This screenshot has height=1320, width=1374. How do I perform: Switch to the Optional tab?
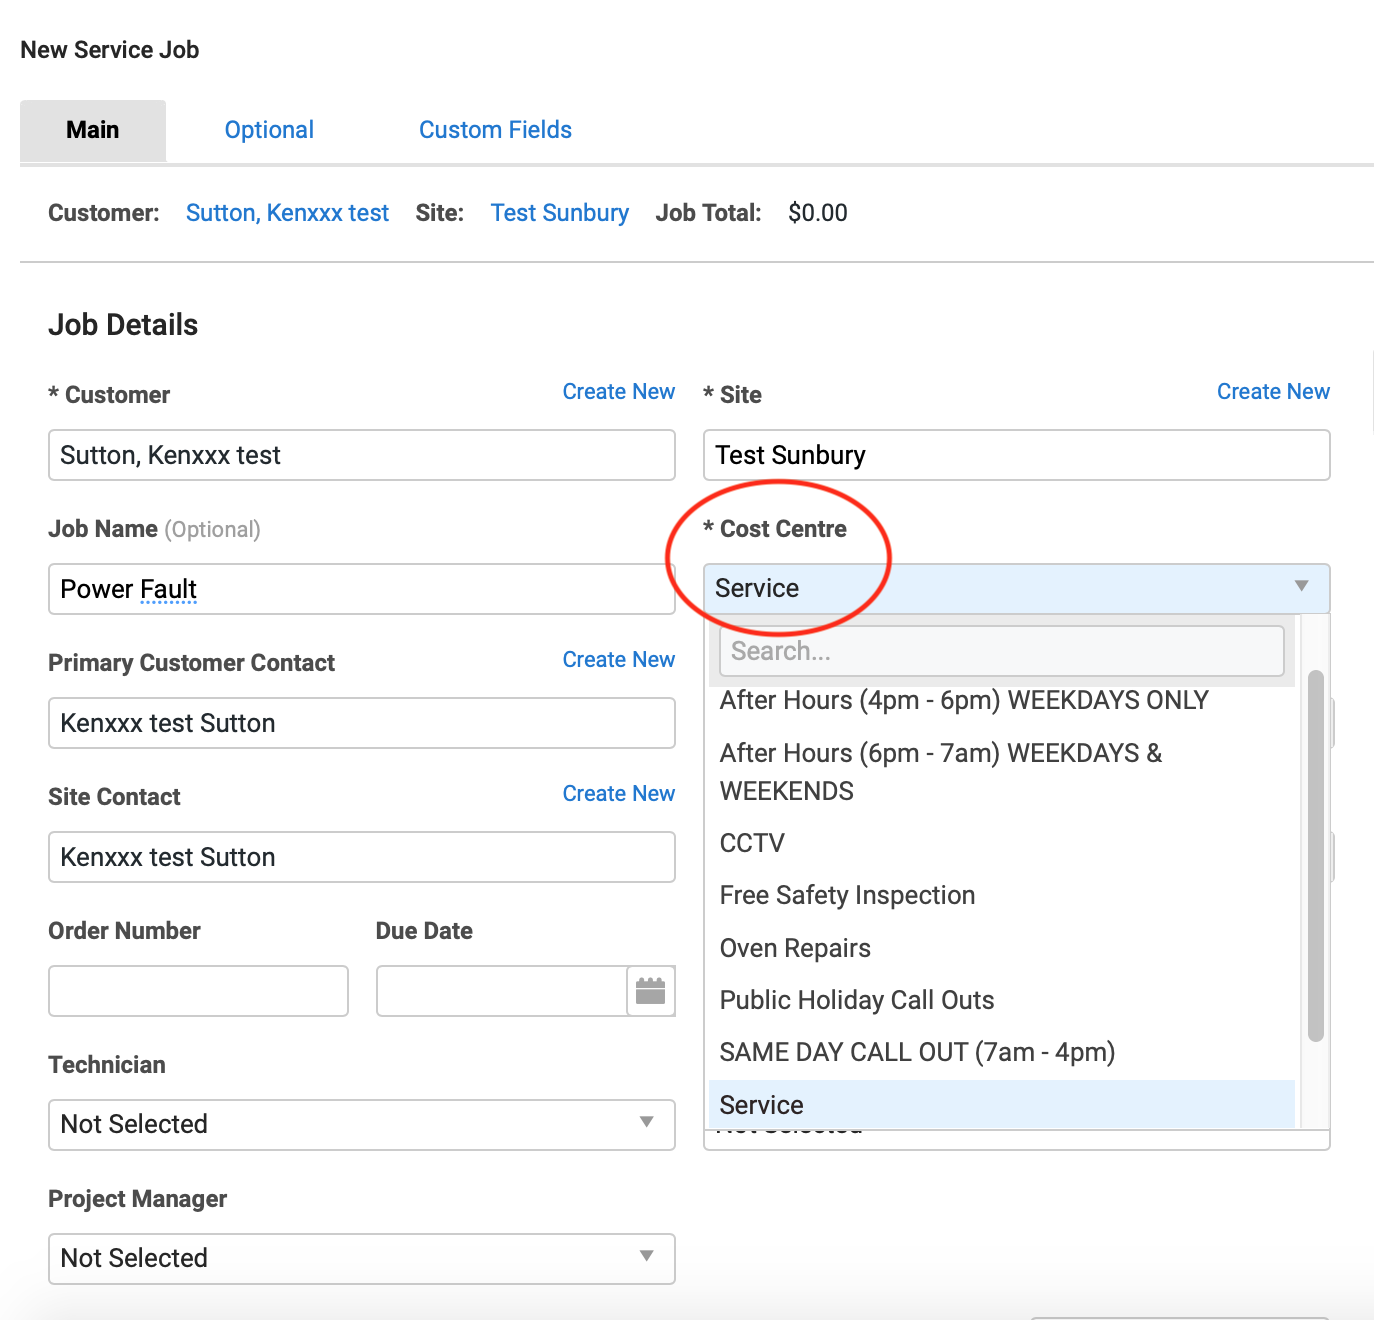tap(269, 130)
